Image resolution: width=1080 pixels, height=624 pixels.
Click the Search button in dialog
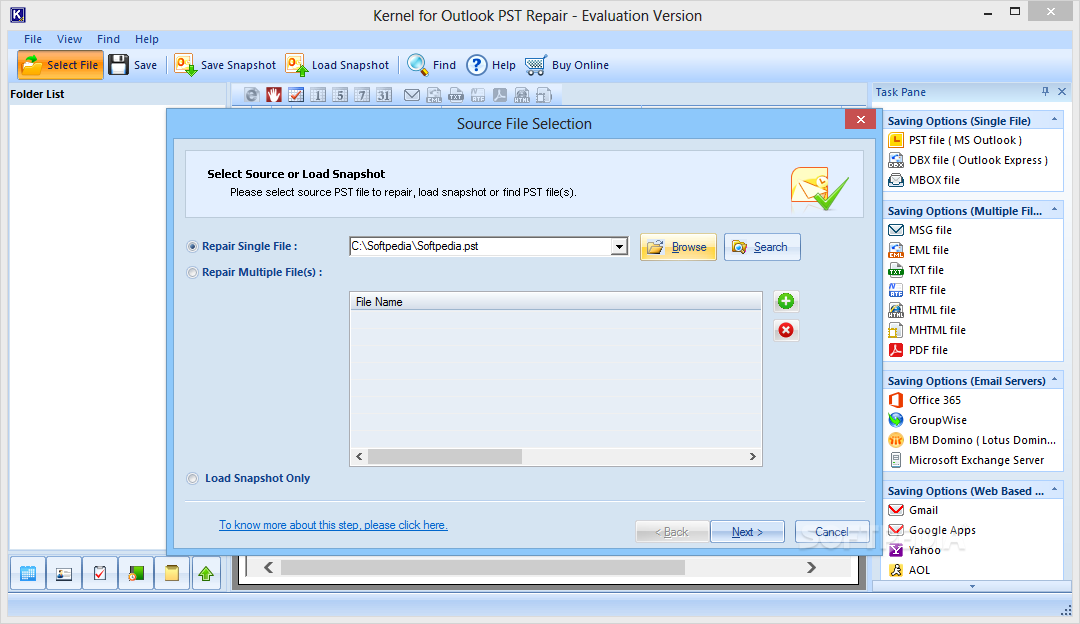[762, 247]
